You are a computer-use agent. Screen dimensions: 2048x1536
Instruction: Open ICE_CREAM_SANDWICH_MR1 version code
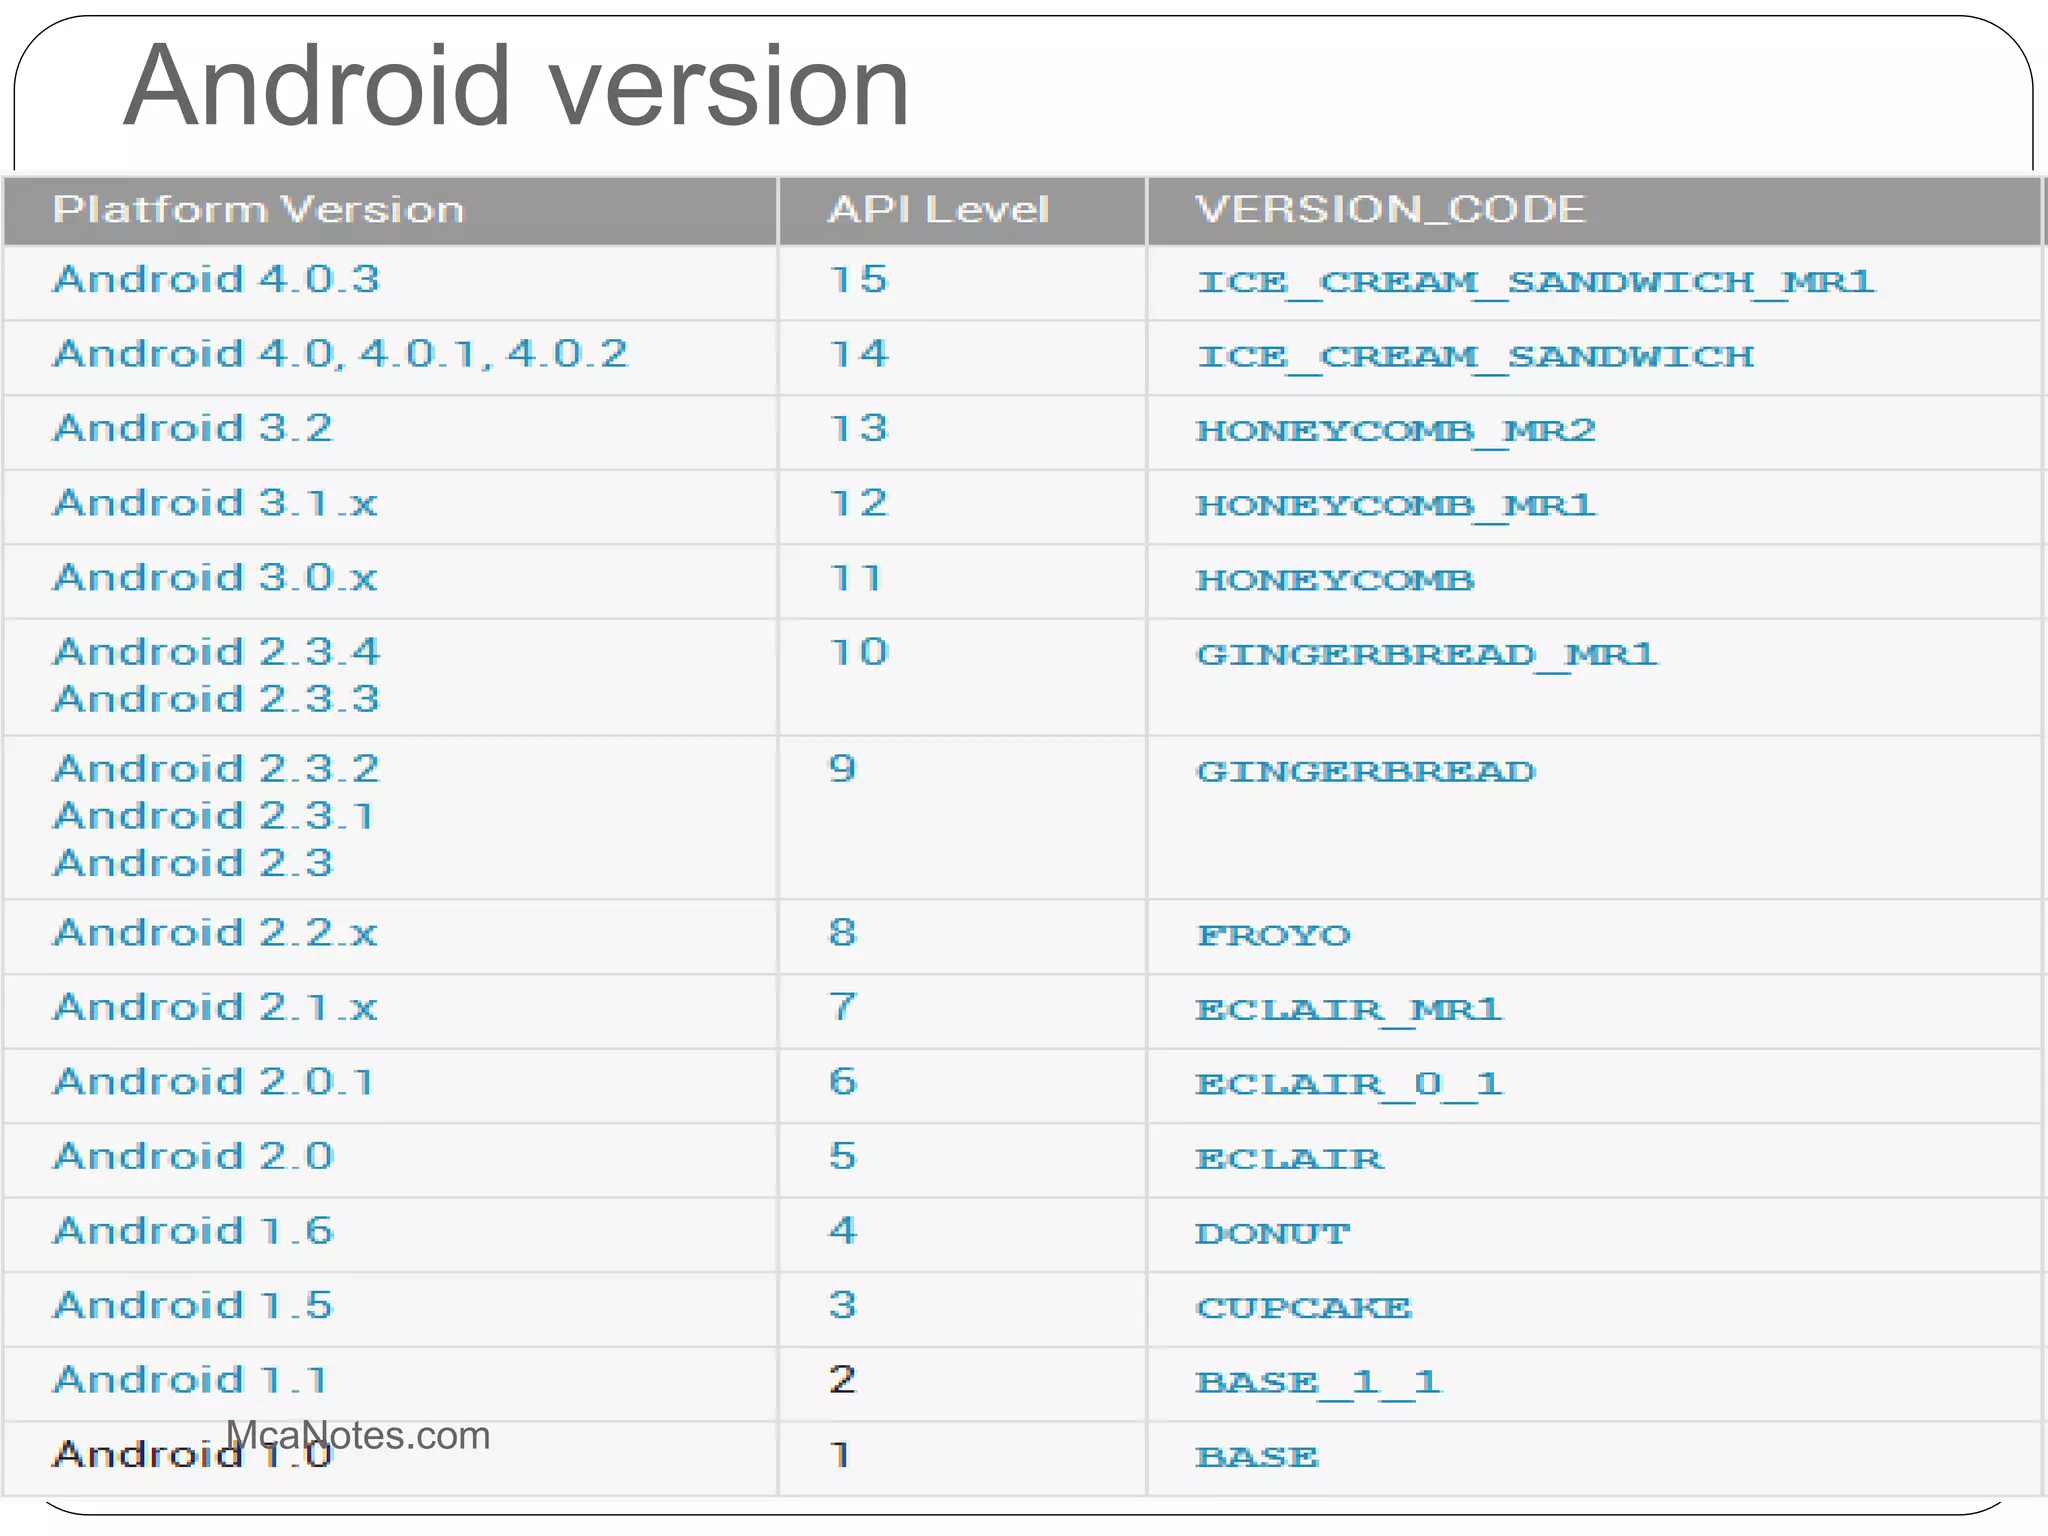(x=1535, y=283)
